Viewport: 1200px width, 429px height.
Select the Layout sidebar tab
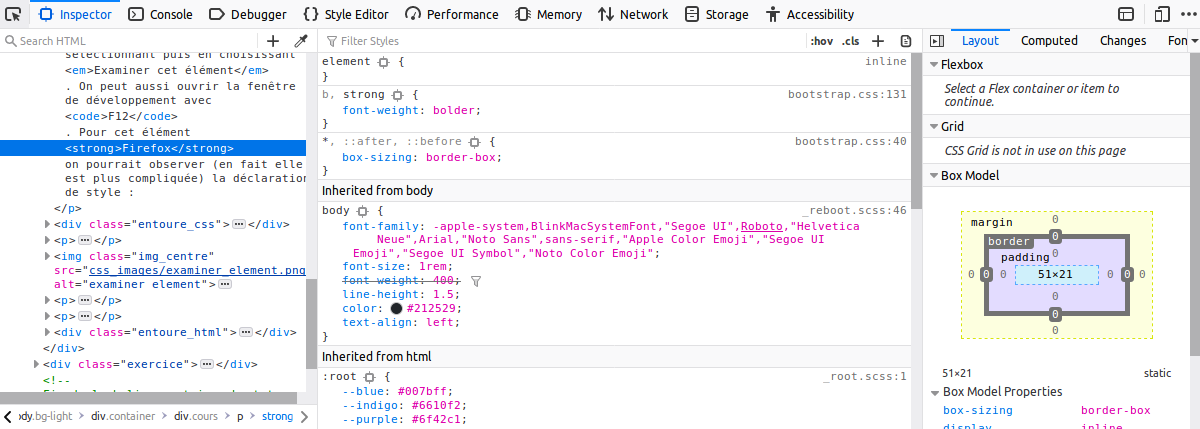[980, 41]
